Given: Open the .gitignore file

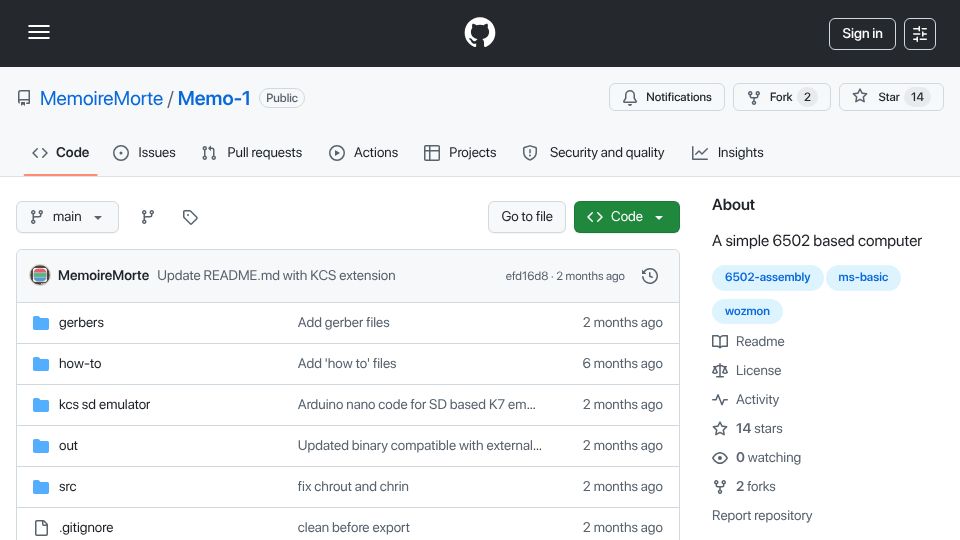Looking at the screenshot, I should click(86, 528).
